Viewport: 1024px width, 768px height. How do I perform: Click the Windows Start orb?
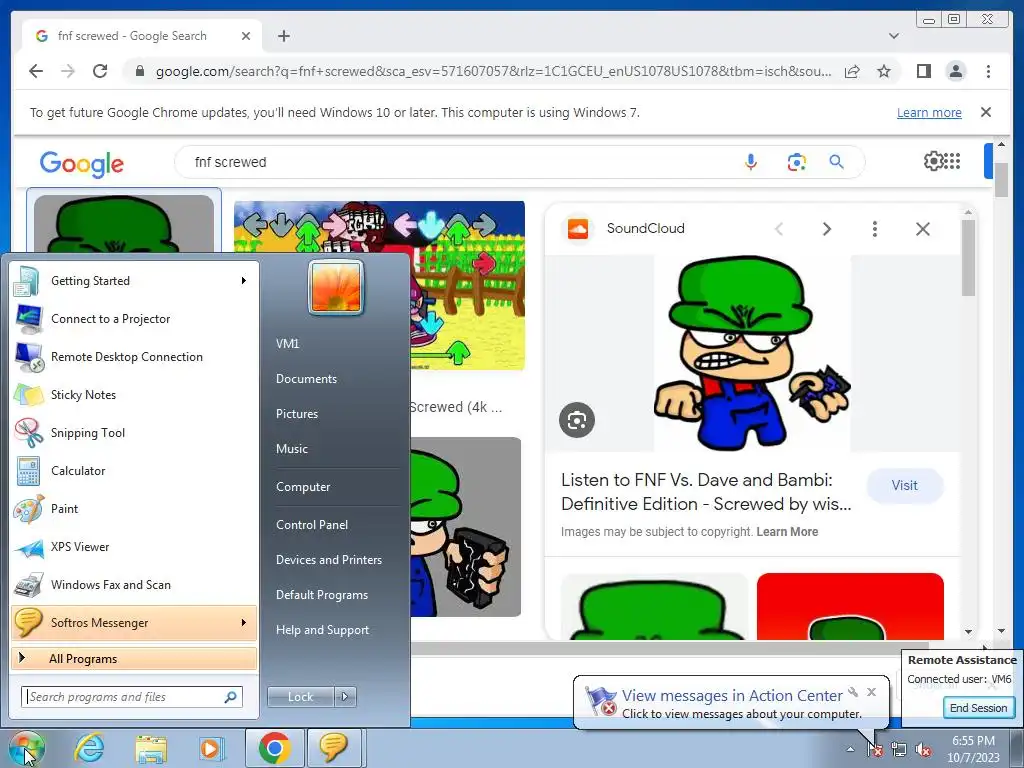click(x=26, y=748)
